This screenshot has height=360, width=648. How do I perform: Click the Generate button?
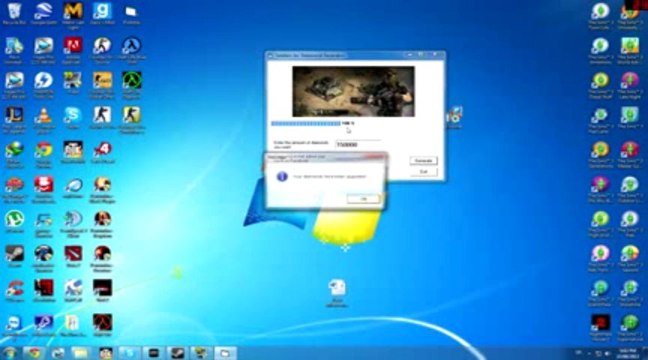pos(423,160)
